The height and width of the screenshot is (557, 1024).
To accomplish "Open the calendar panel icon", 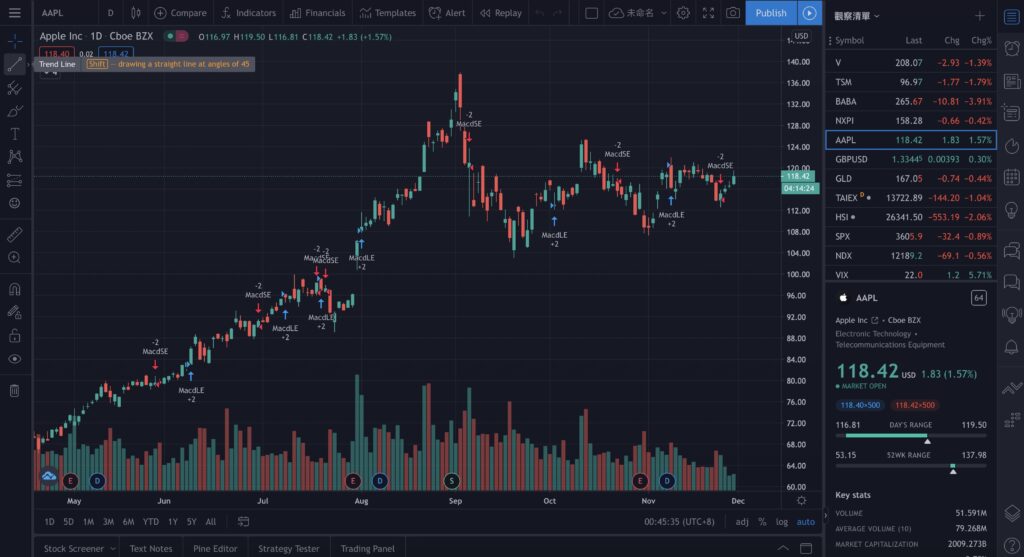I will click(x=1011, y=178).
